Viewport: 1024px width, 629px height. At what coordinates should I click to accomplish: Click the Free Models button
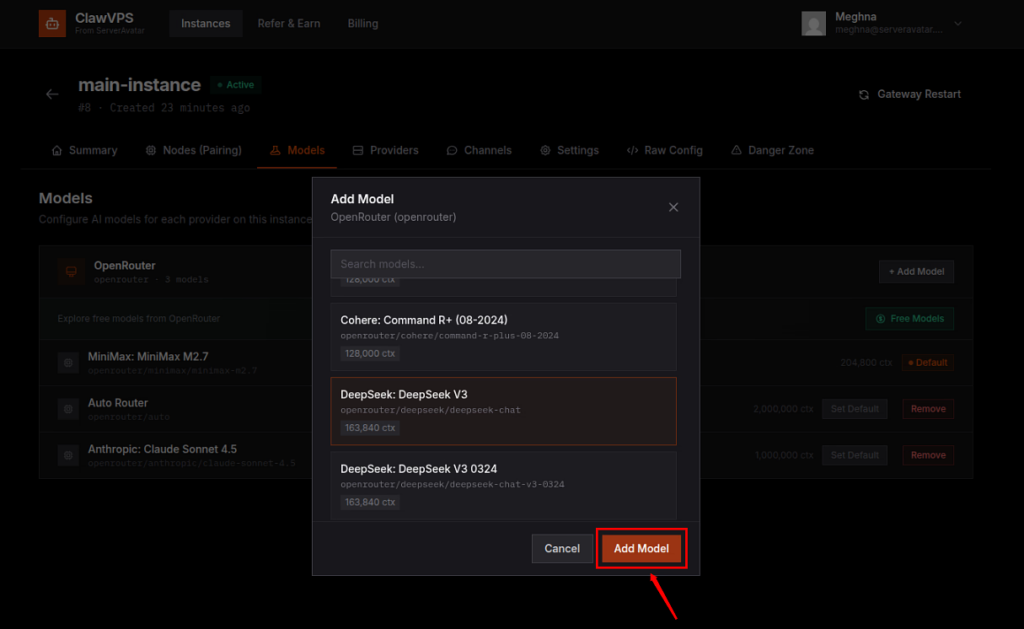tap(909, 318)
